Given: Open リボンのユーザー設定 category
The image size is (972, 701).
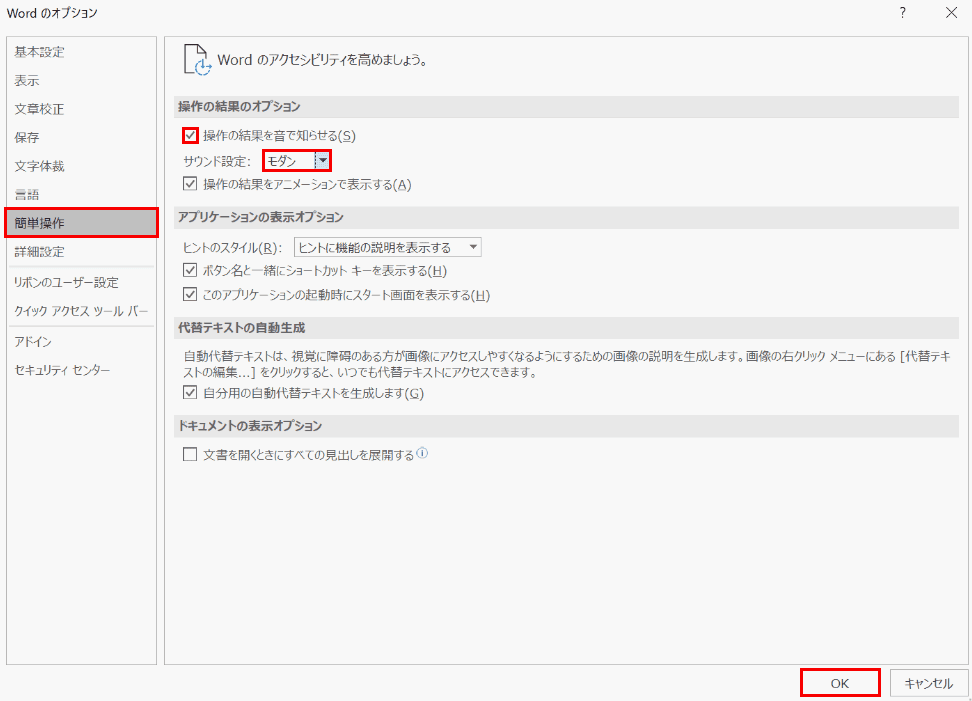Looking at the screenshot, I should (81, 283).
